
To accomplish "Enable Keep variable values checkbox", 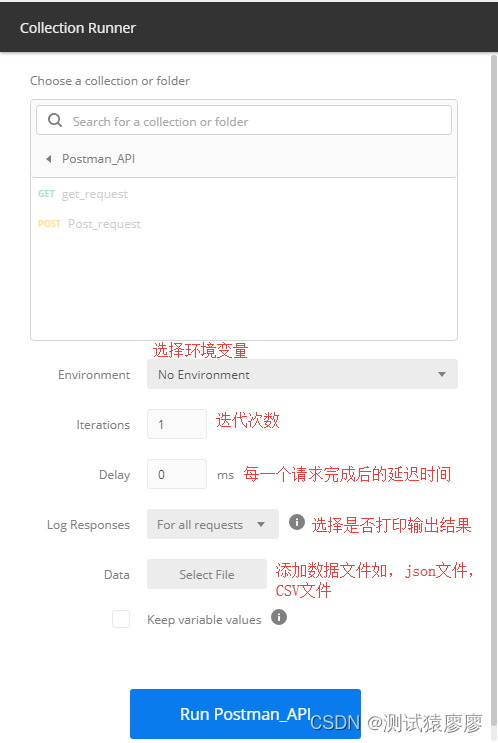I will (x=121, y=619).
